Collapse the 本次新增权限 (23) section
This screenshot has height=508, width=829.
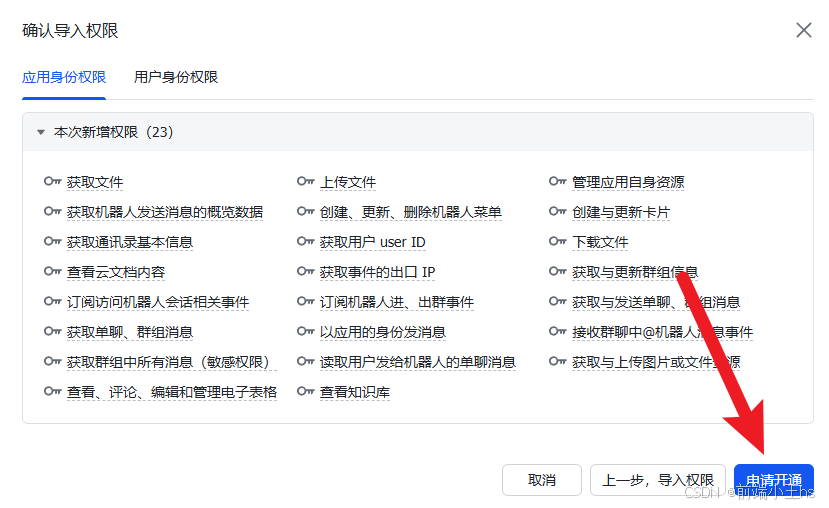click(41, 132)
